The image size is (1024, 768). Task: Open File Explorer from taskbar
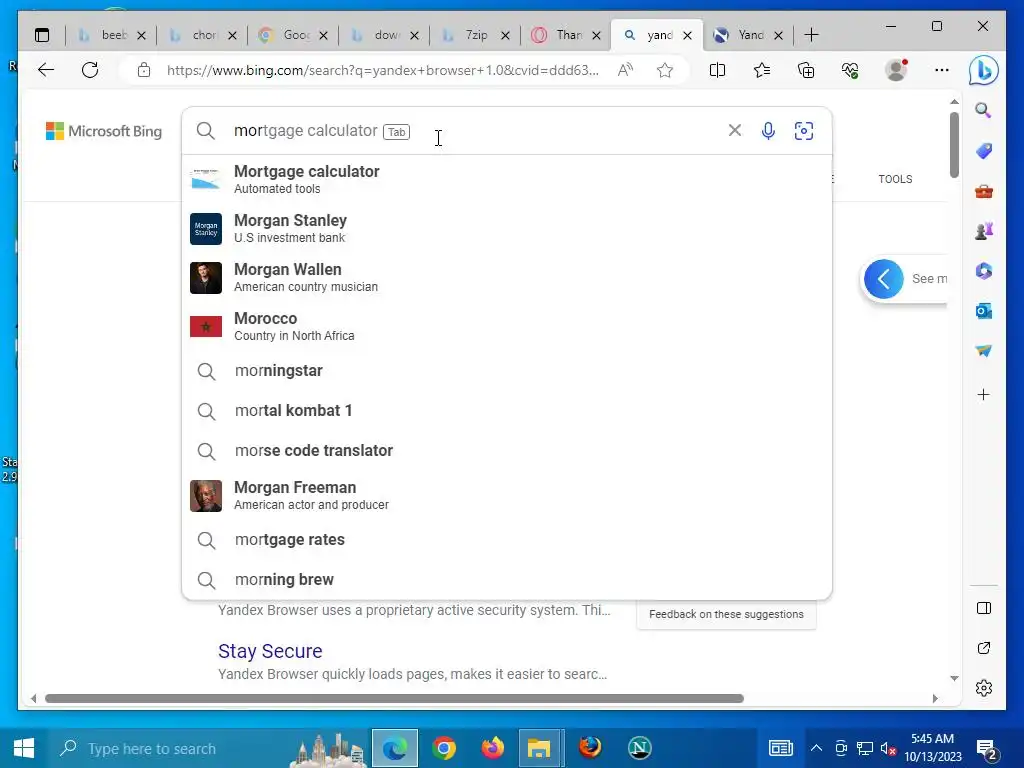(539, 748)
